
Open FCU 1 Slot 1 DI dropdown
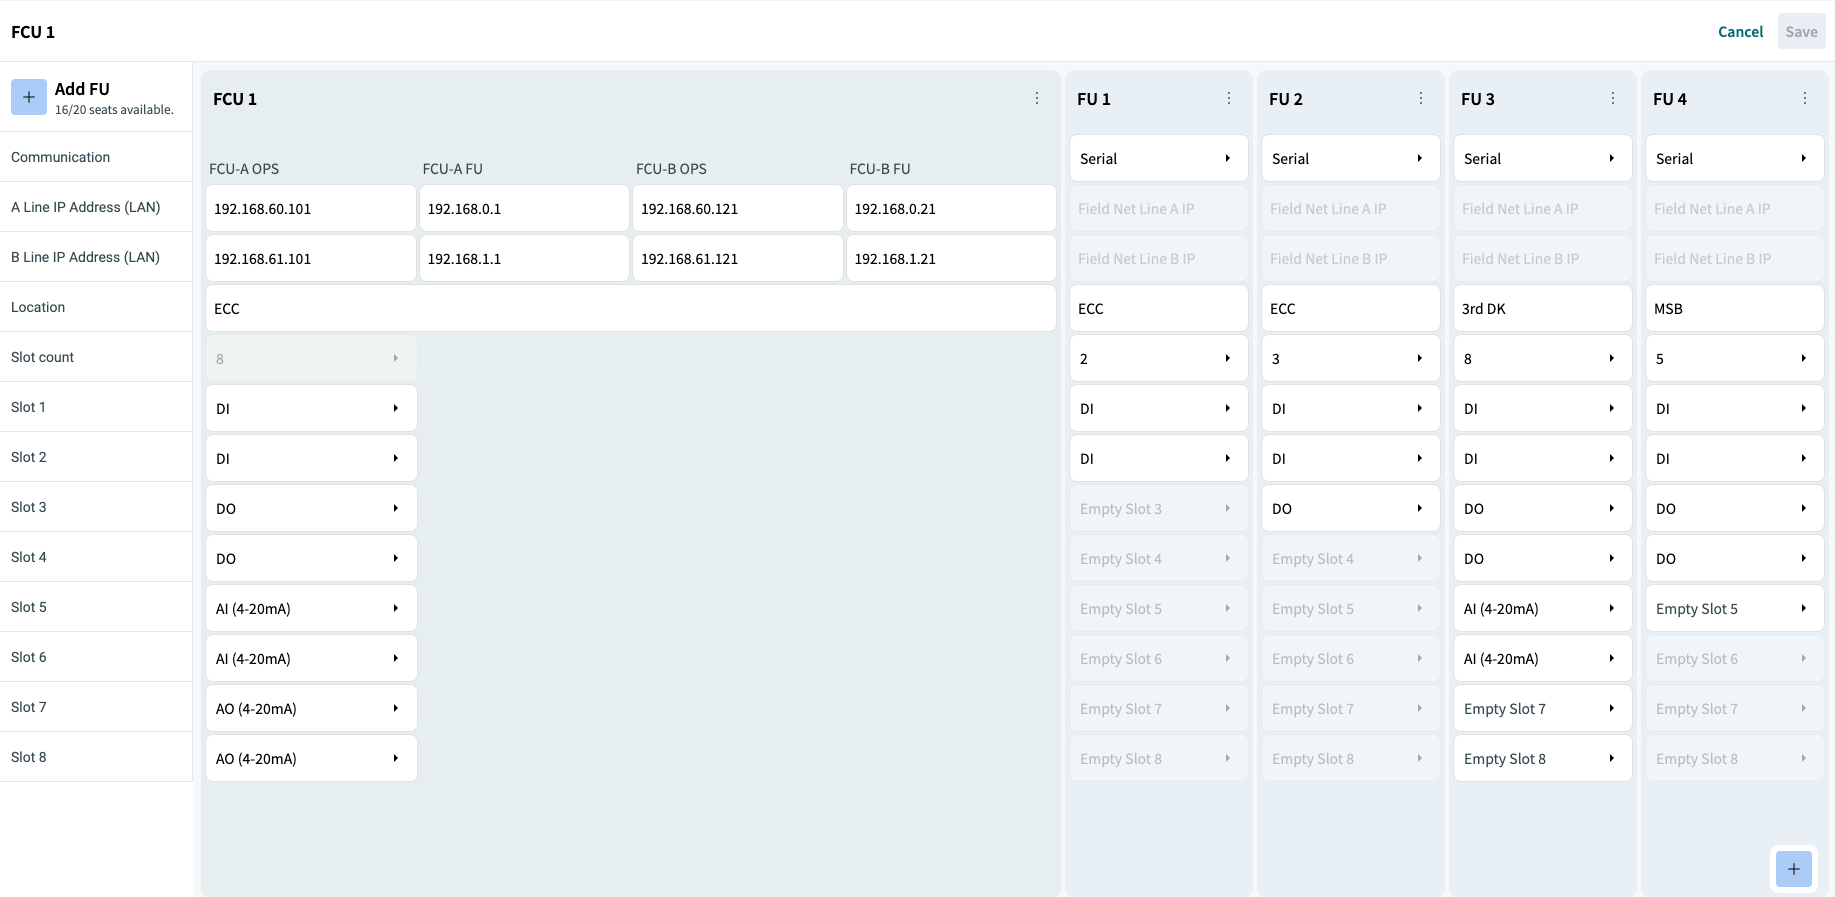[x=311, y=408]
